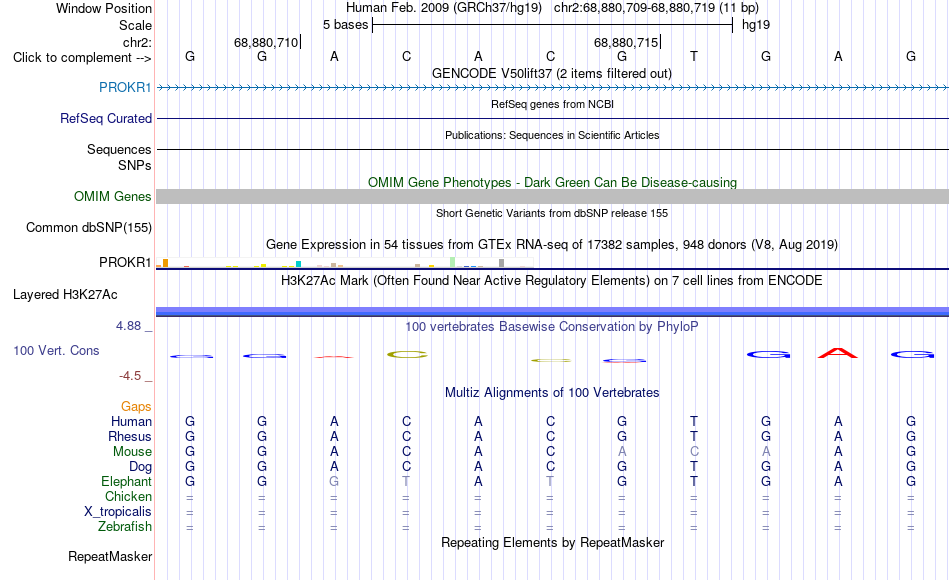Click the H3K27Ac Mark ENCODE track title
950x580 pixels.
(552, 281)
